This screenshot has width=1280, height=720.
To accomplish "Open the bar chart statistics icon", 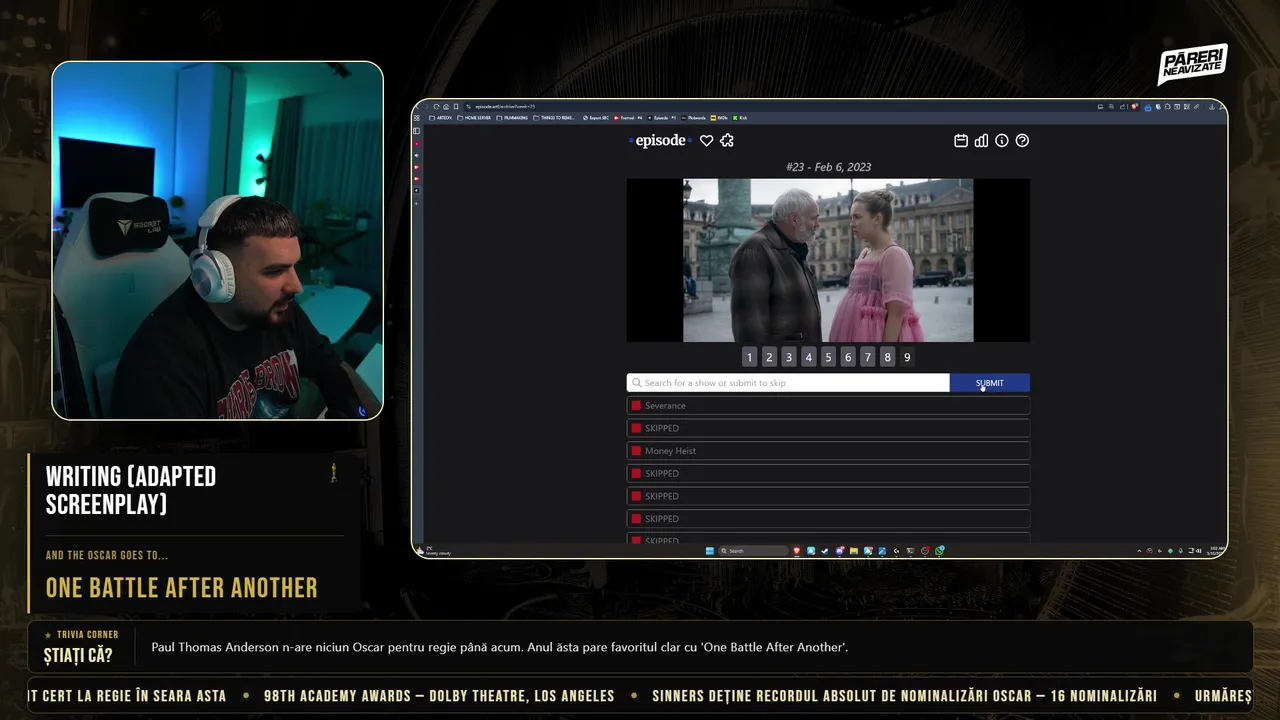I will pos(982,141).
